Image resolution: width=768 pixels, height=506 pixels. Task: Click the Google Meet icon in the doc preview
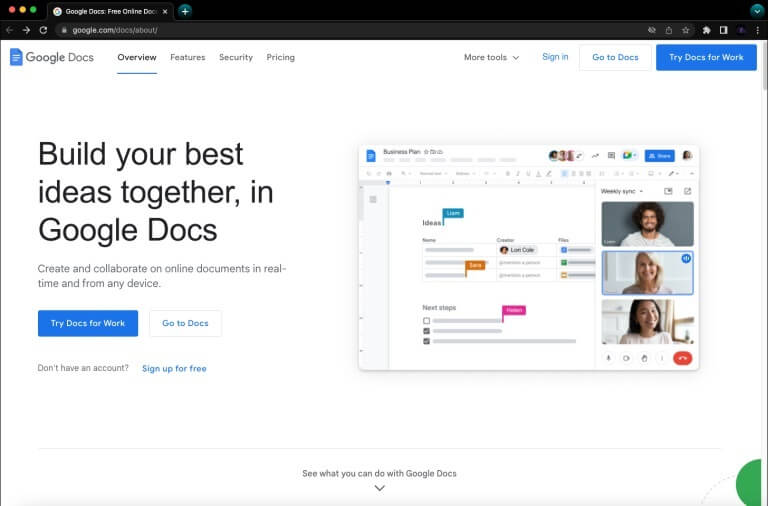[x=629, y=156]
